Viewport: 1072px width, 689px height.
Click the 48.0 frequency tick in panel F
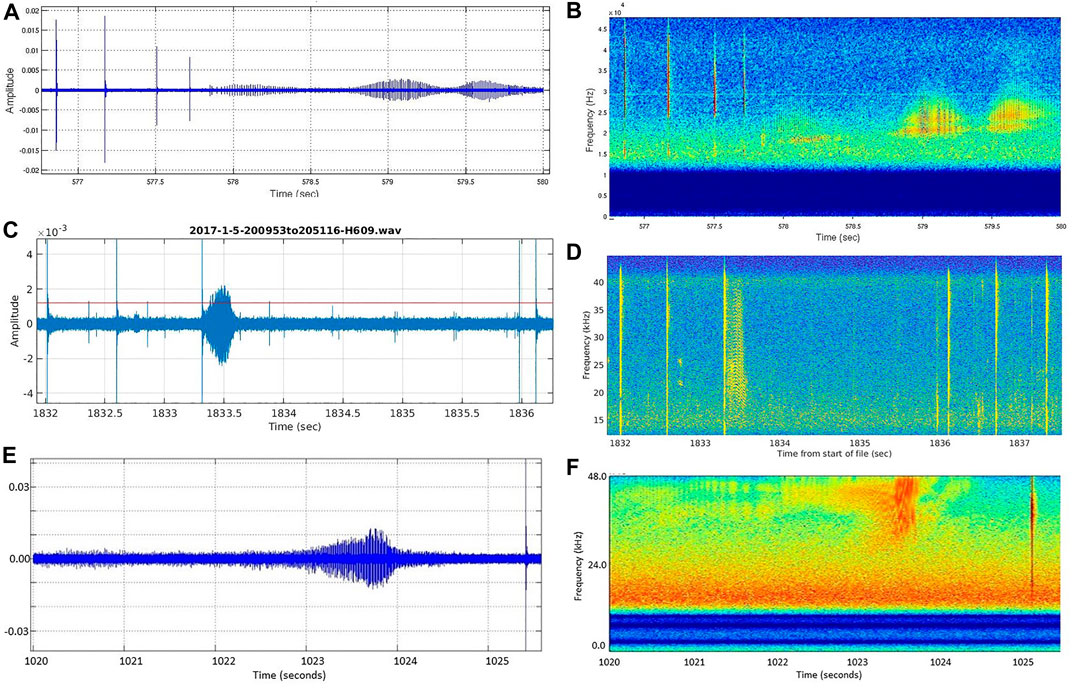(x=596, y=476)
